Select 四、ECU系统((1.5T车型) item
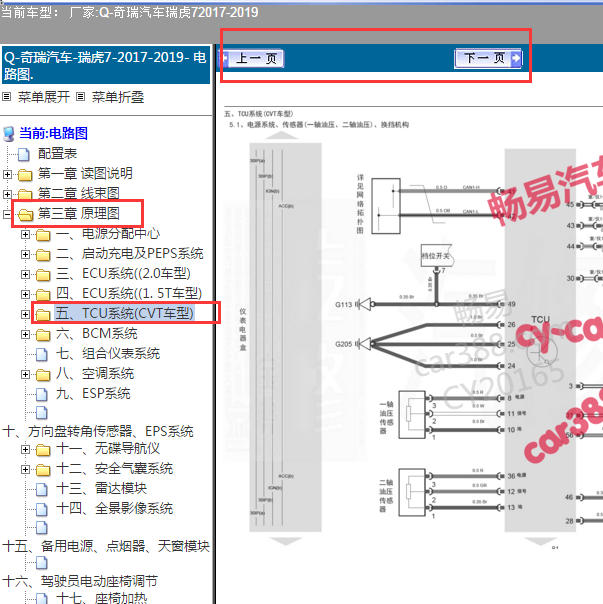This screenshot has height=604, width=603. point(129,294)
